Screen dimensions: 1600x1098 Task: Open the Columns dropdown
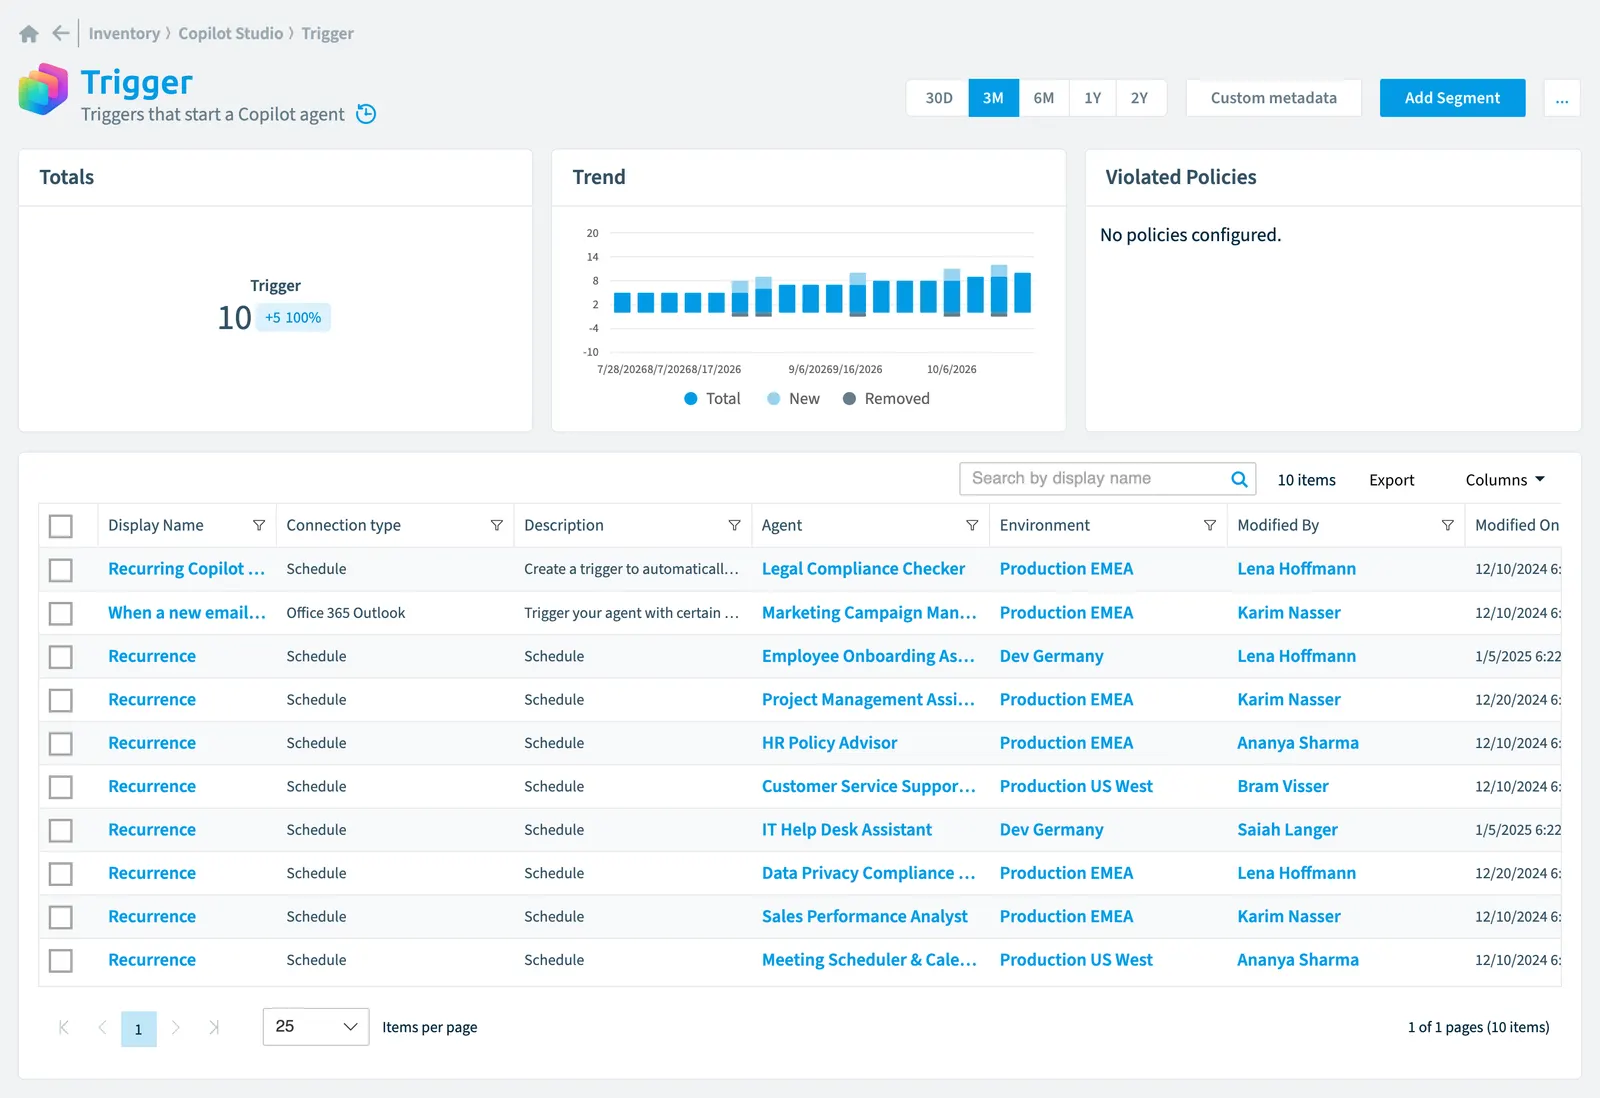pyautogui.click(x=1505, y=480)
